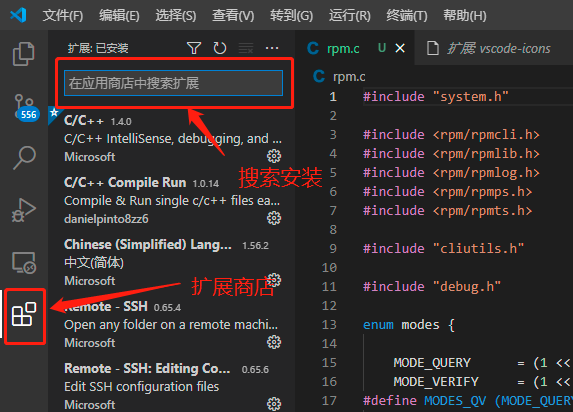The image size is (573, 412).
Task: Select Chinese (Simplified) Language extension entry
Action: coord(172,262)
